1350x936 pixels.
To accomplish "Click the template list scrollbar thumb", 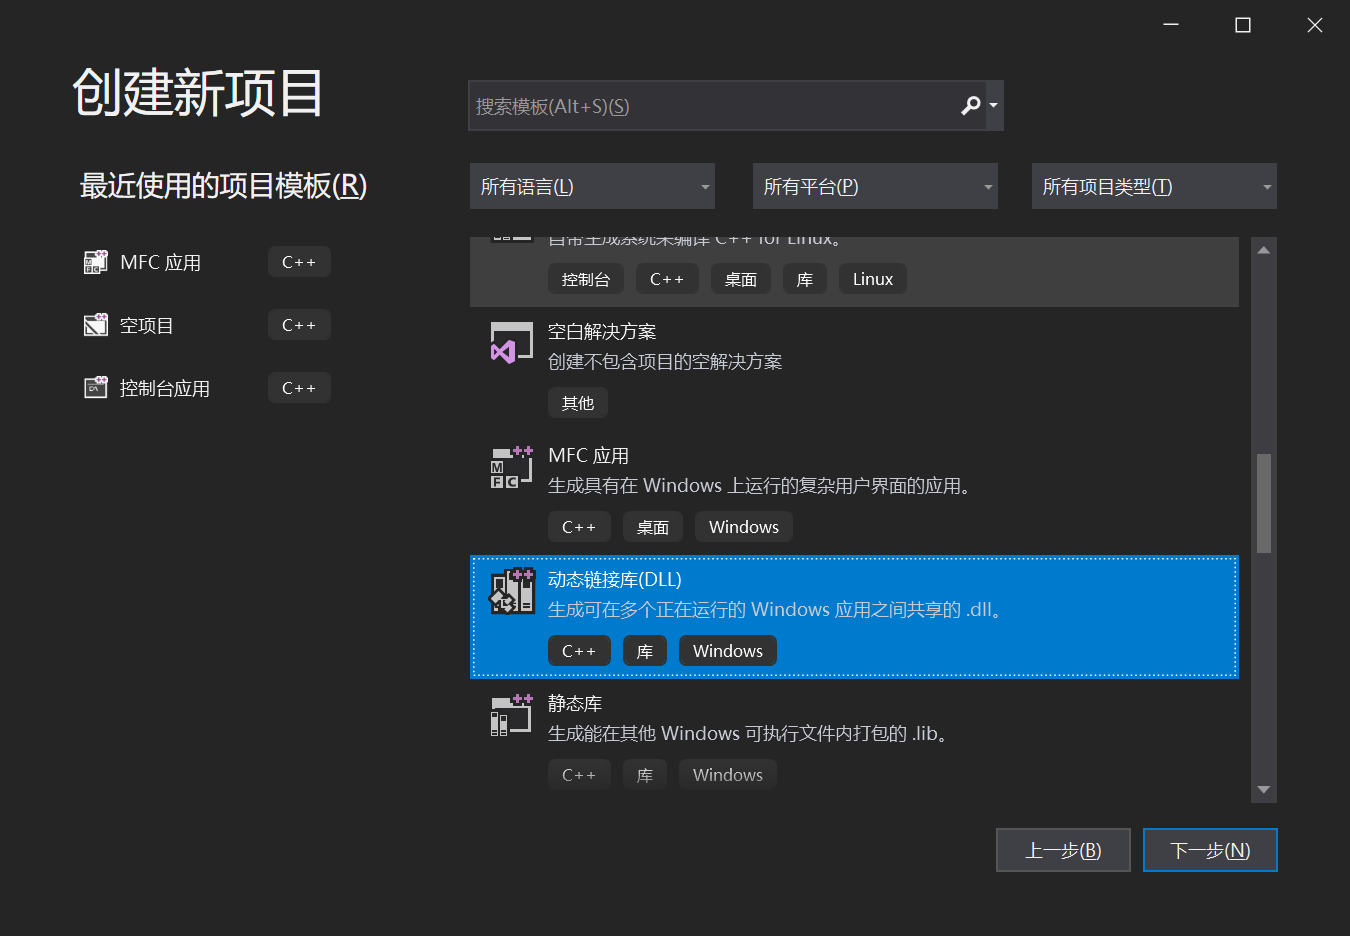I will pyautogui.click(x=1264, y=503).
